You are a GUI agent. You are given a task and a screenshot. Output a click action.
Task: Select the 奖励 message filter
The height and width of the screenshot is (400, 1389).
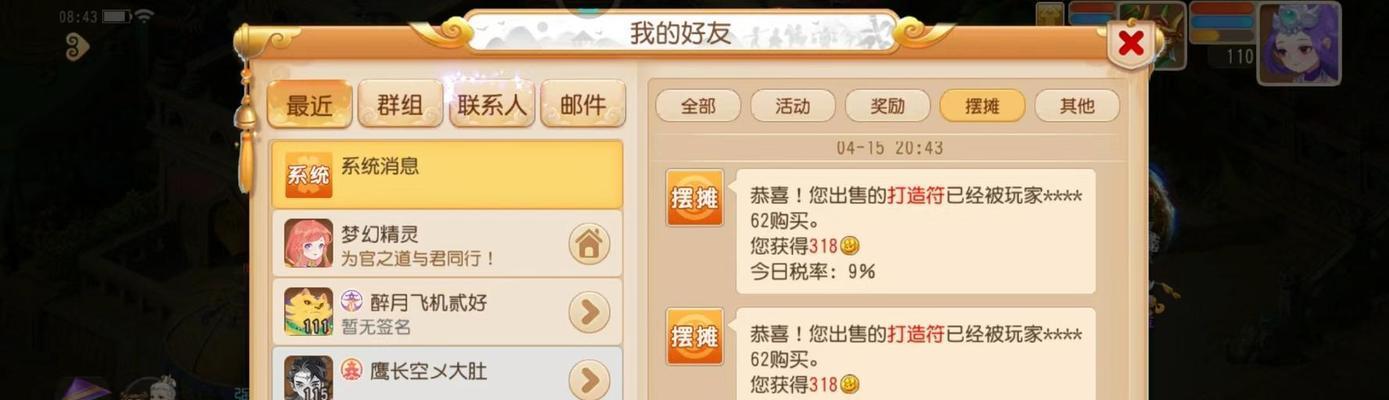tap(887, 105)
